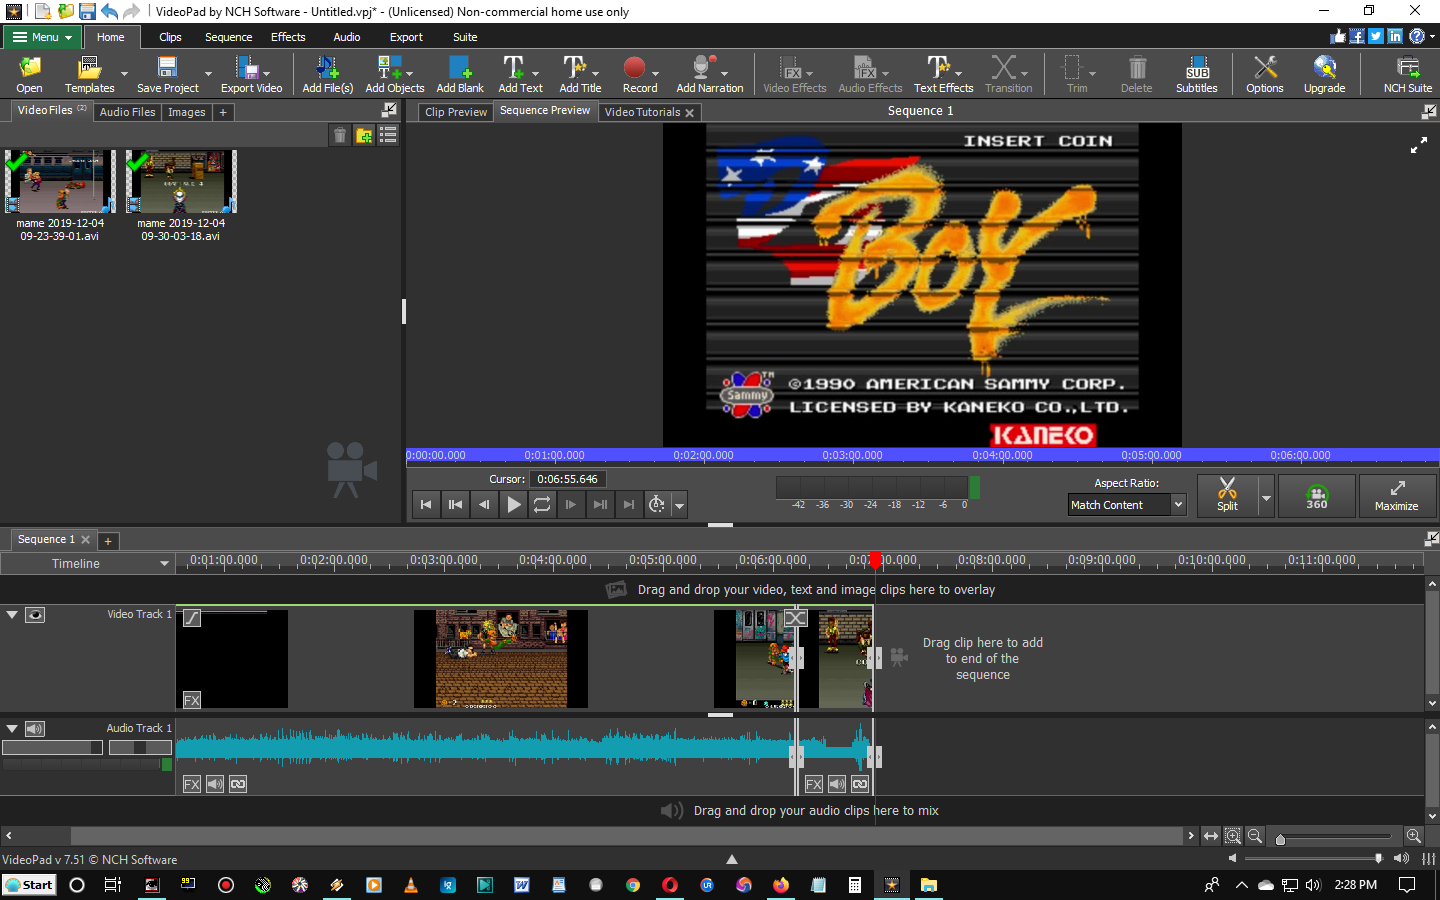
Task: Toggle link on first audio clip
Action: [x=238, y=784]
